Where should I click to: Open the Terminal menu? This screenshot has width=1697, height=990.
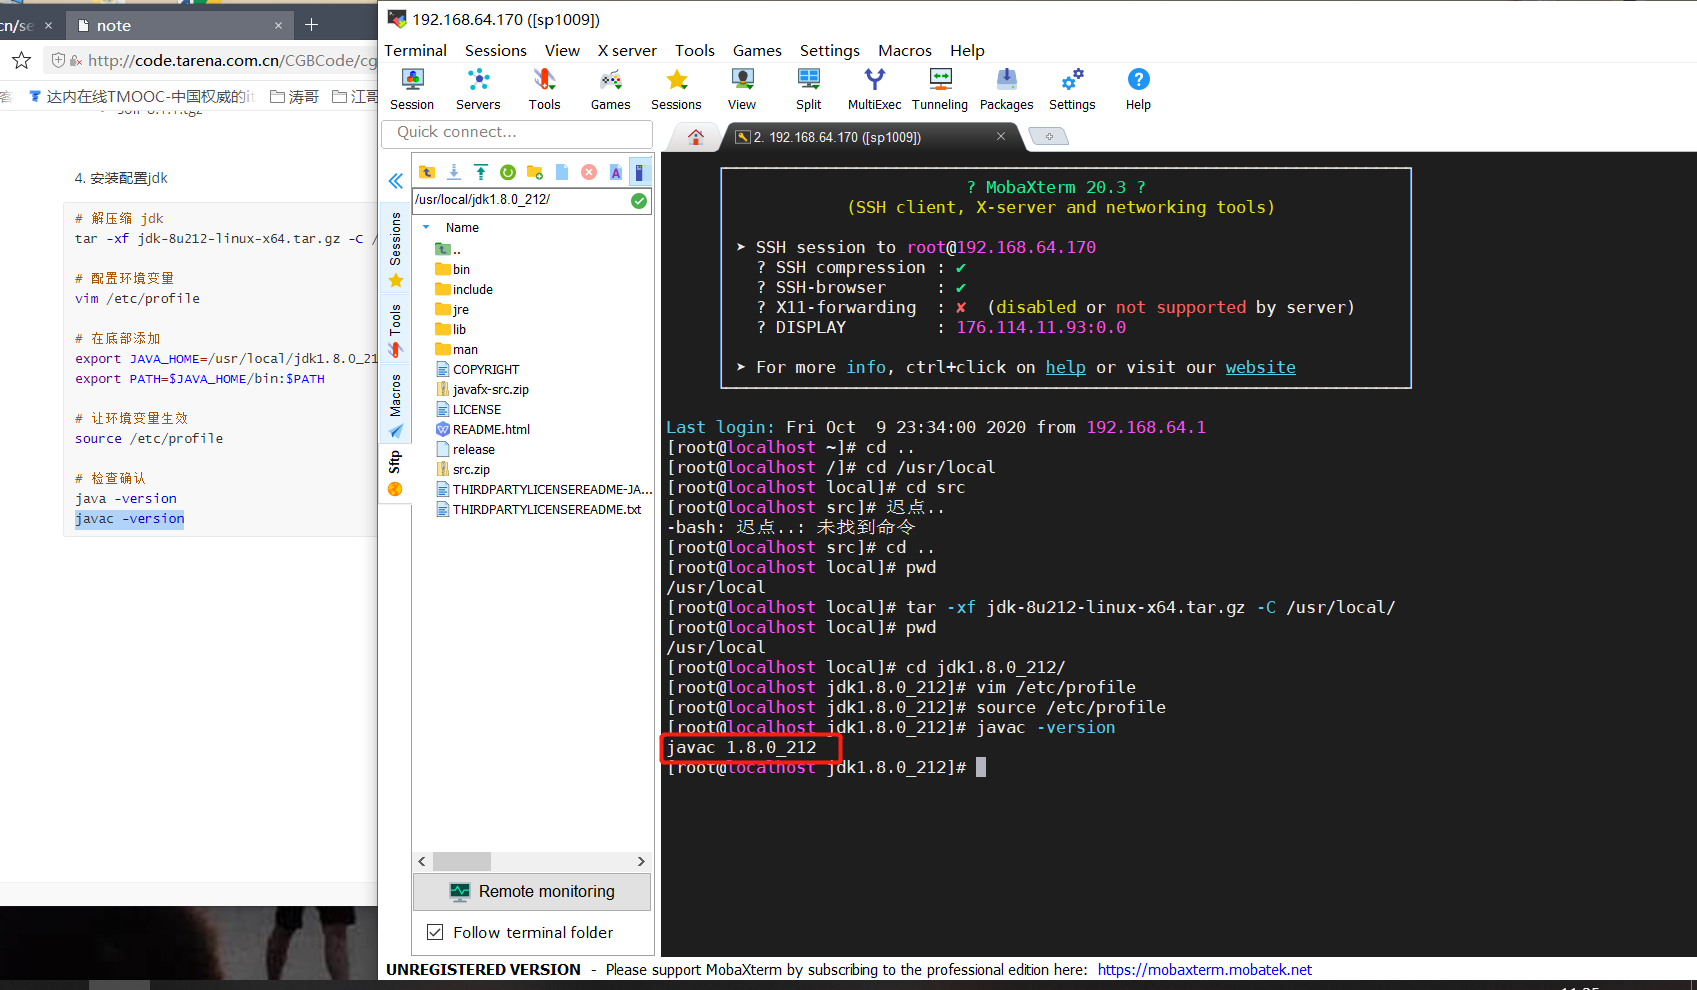(415, 50)
